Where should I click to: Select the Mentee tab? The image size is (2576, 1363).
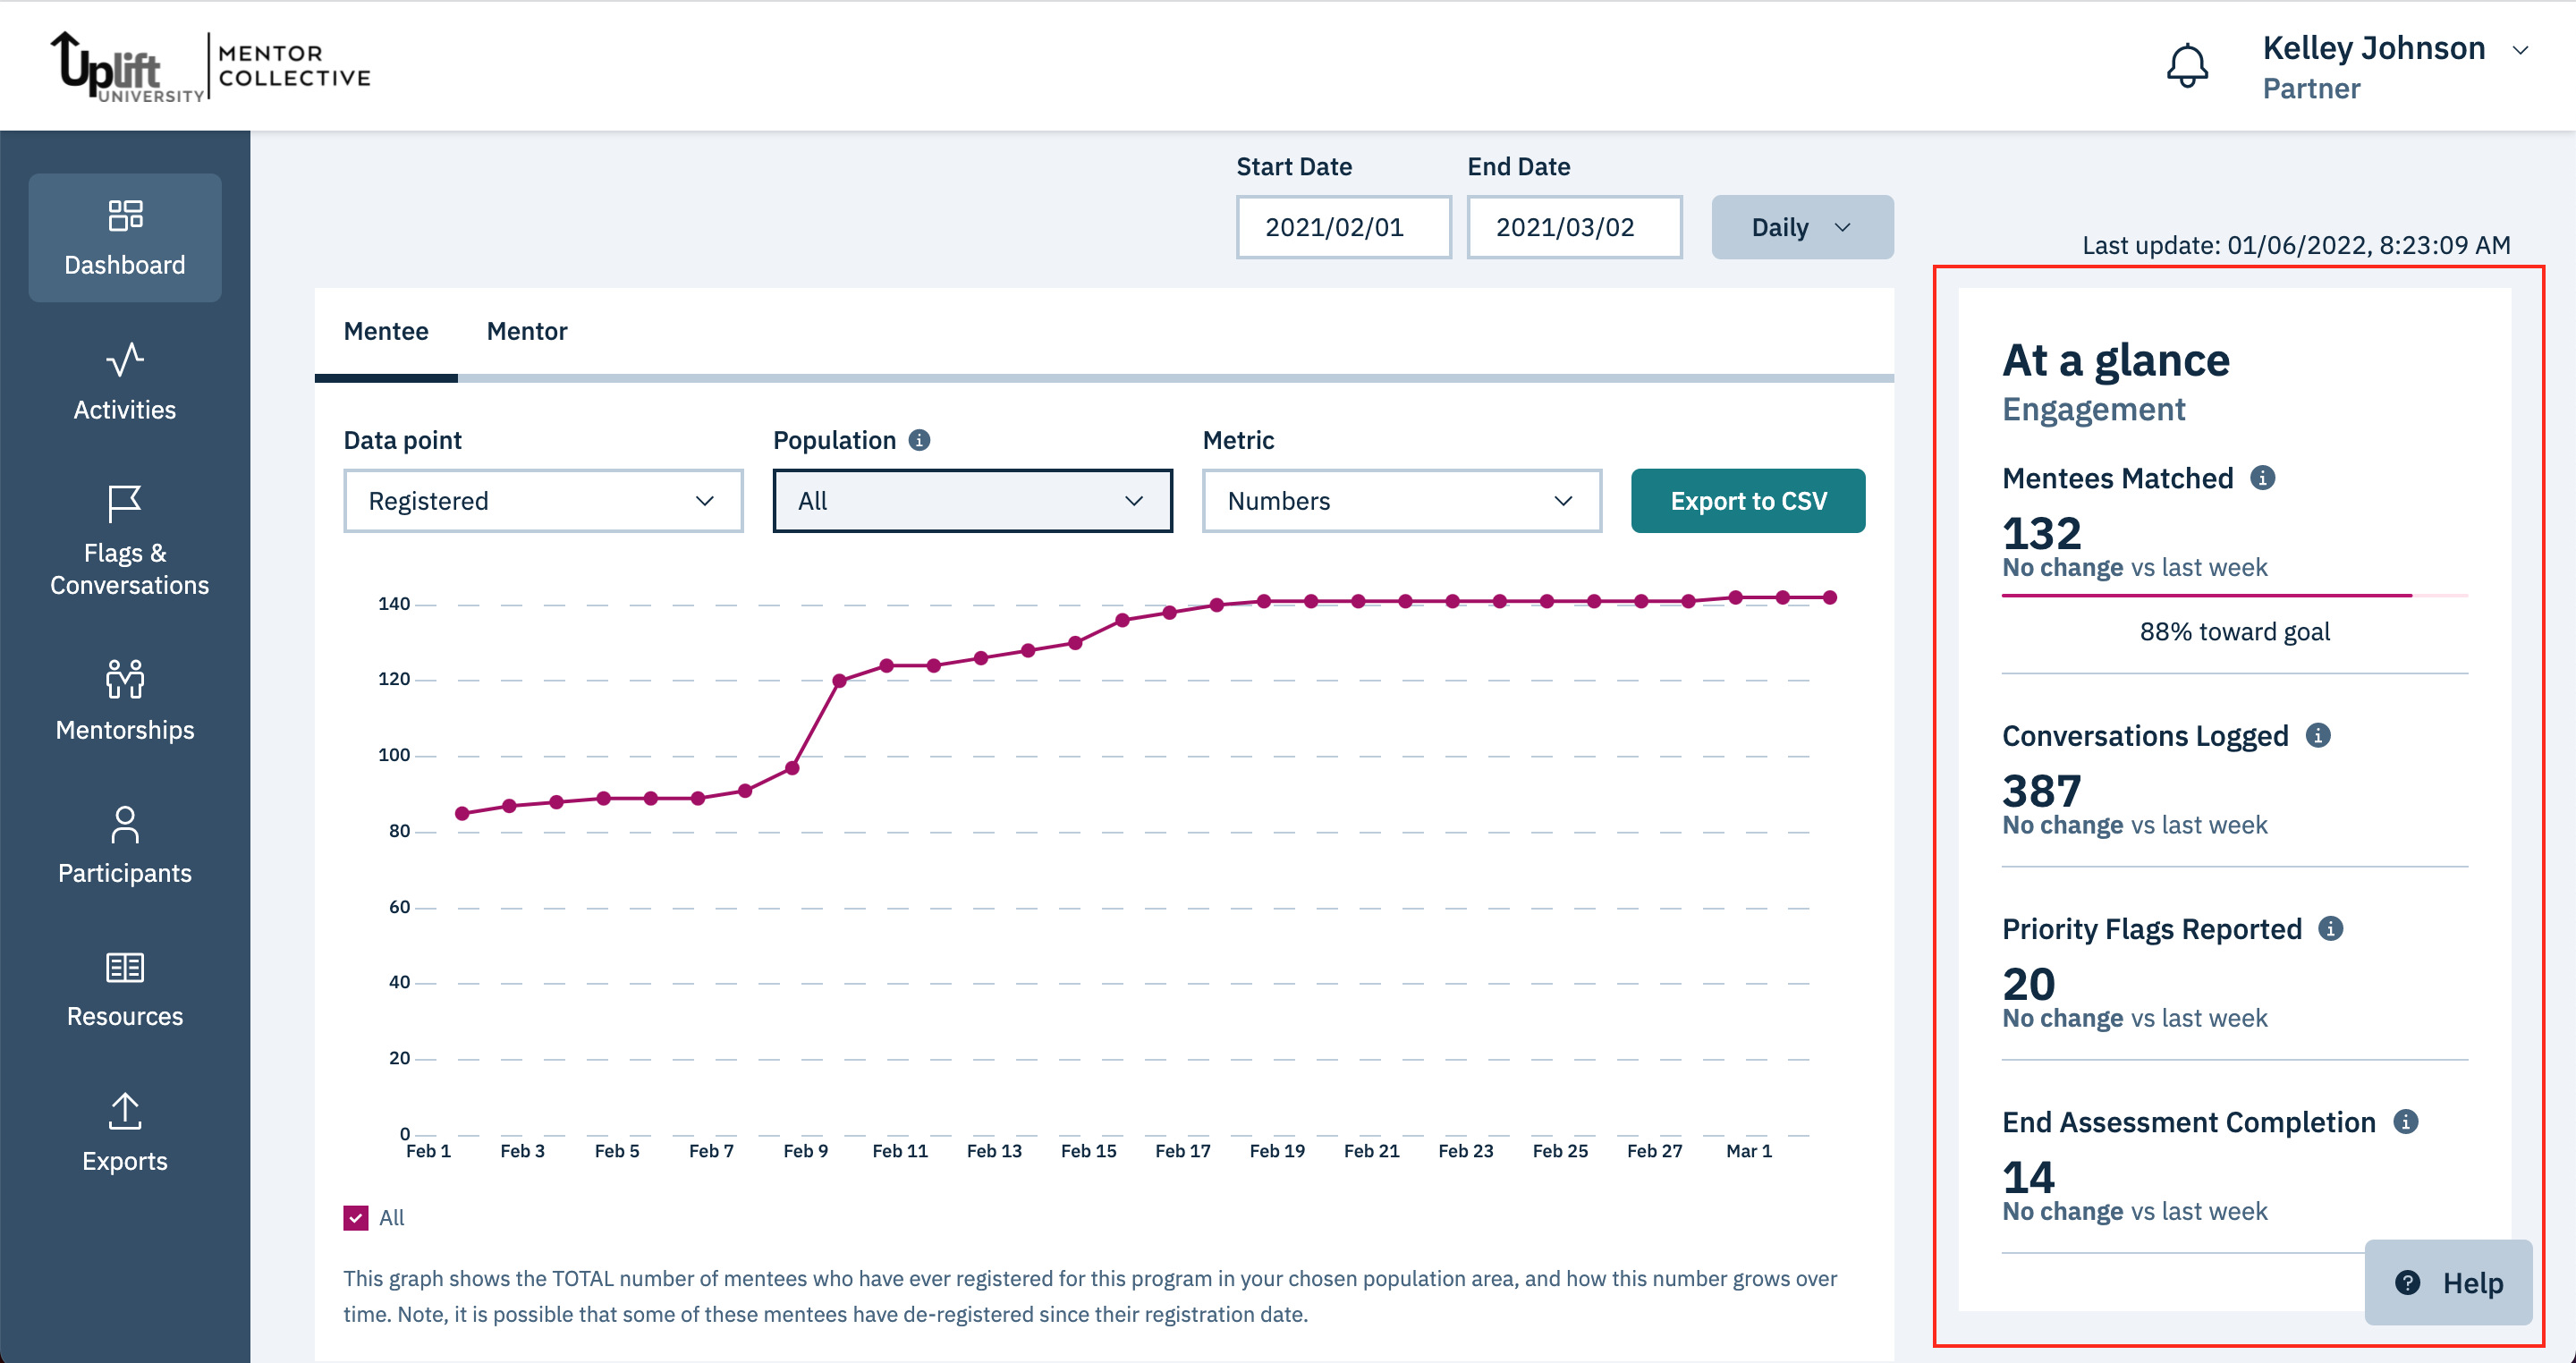[x=386, y=331]
